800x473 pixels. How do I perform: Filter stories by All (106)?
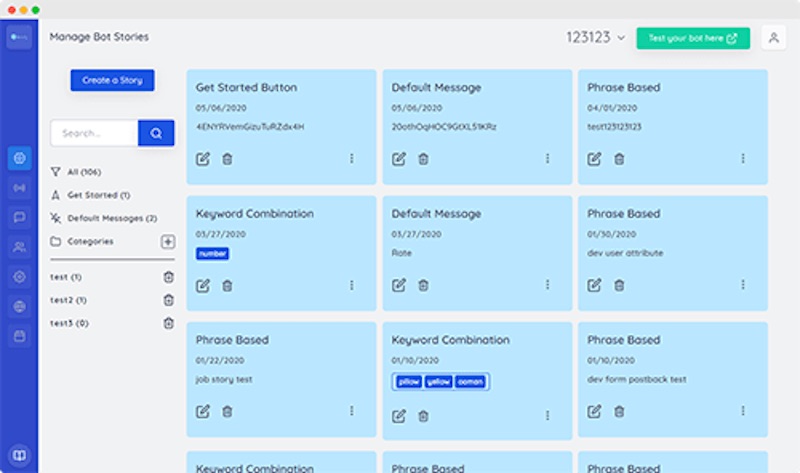[x=76, y=172]
